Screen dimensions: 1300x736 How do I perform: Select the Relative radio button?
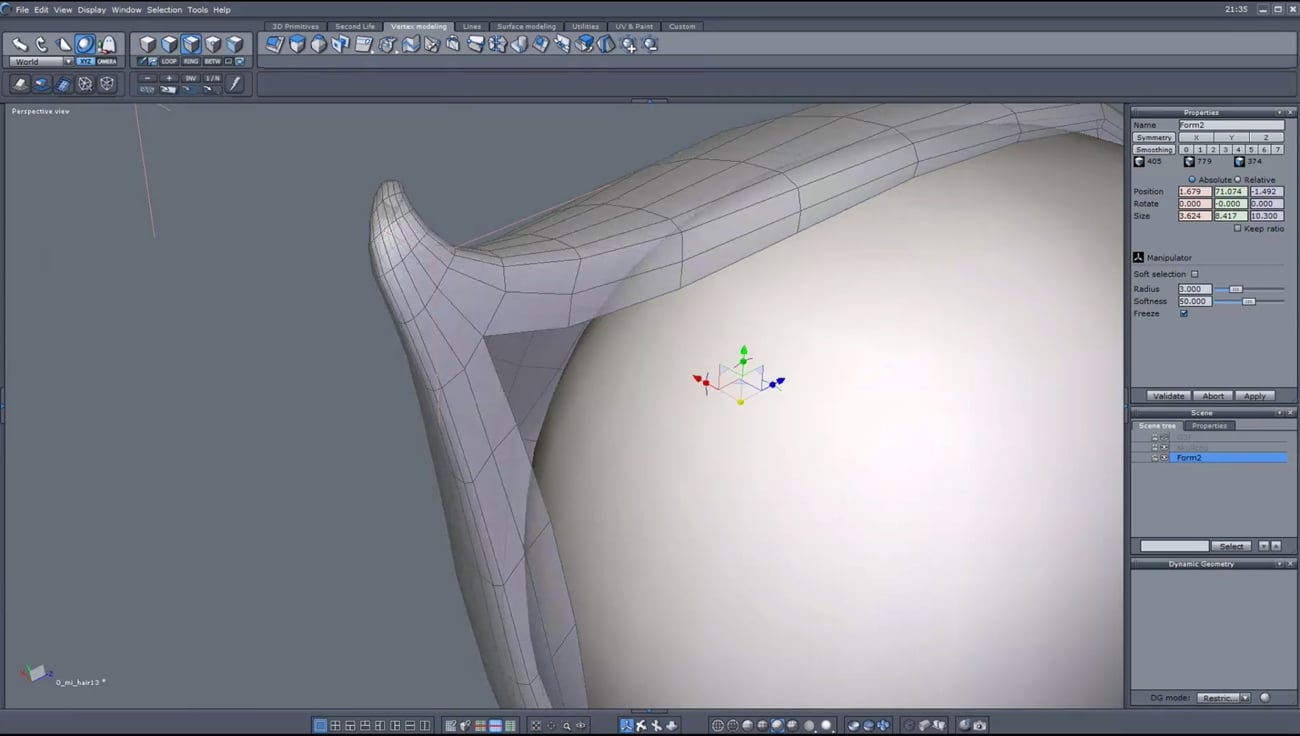[1237, 179]
